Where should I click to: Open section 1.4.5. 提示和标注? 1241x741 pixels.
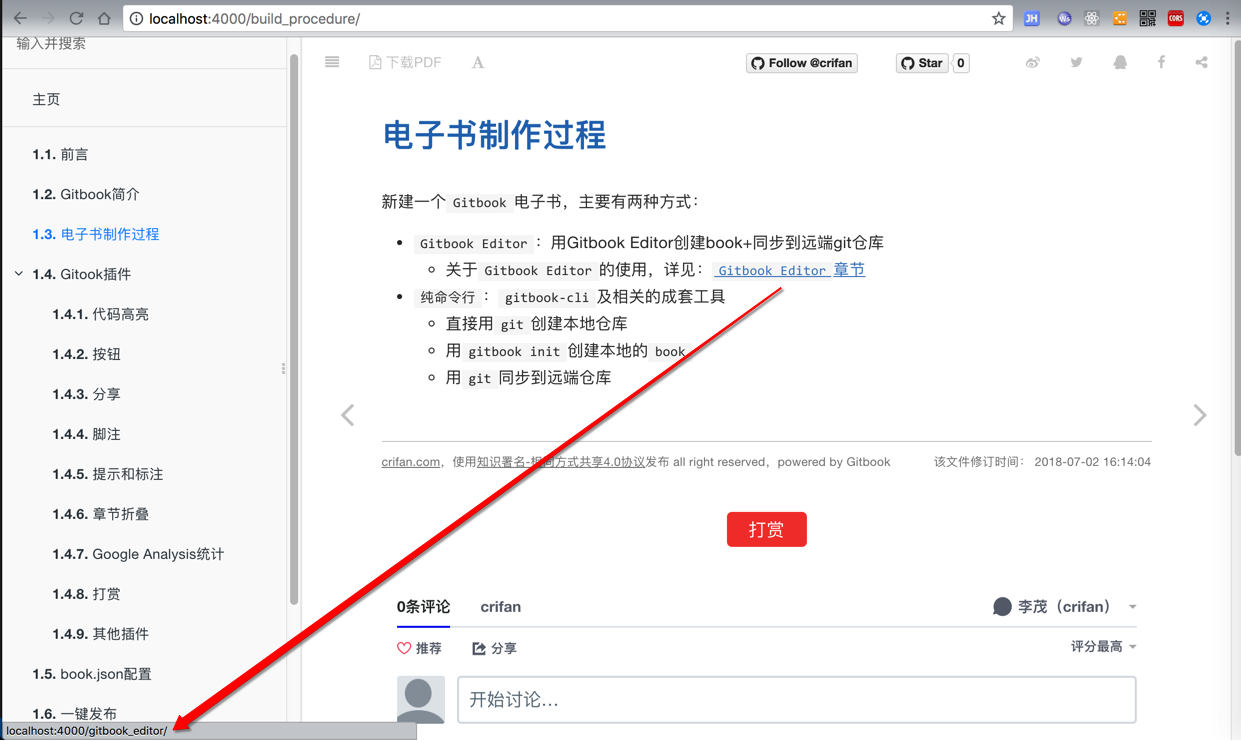108,474
